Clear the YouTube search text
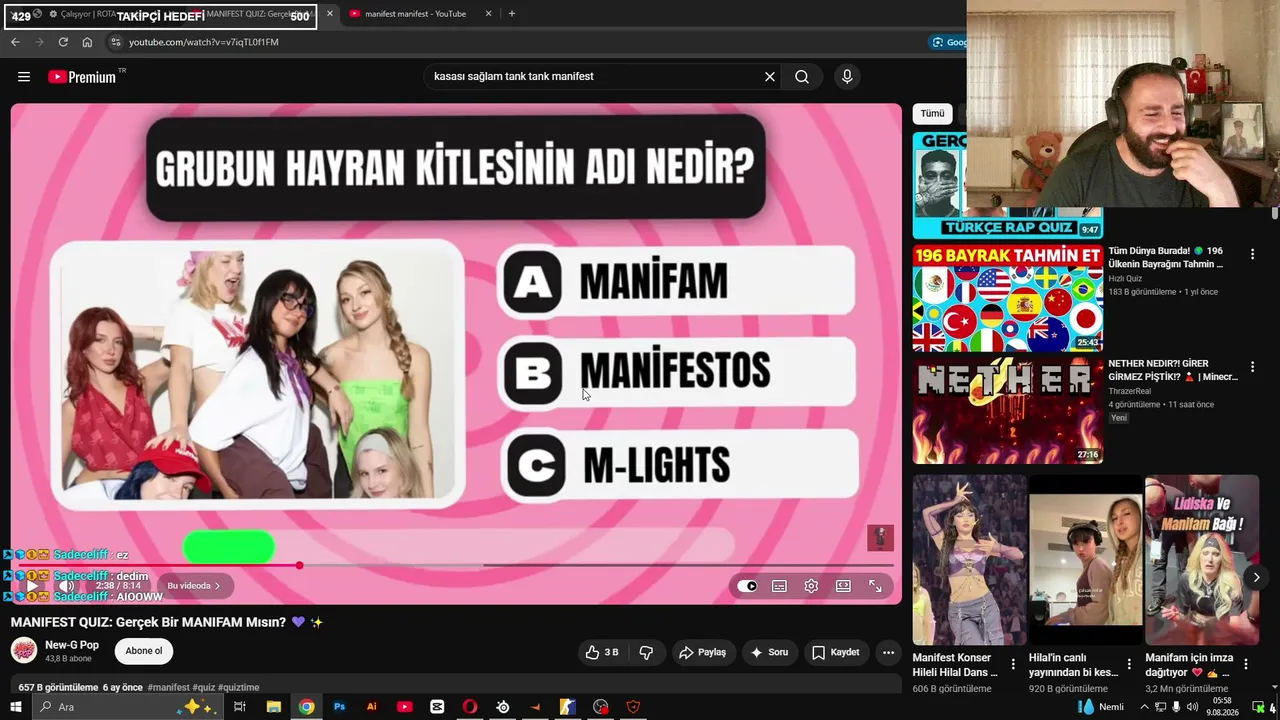 [x=770, y=77]
